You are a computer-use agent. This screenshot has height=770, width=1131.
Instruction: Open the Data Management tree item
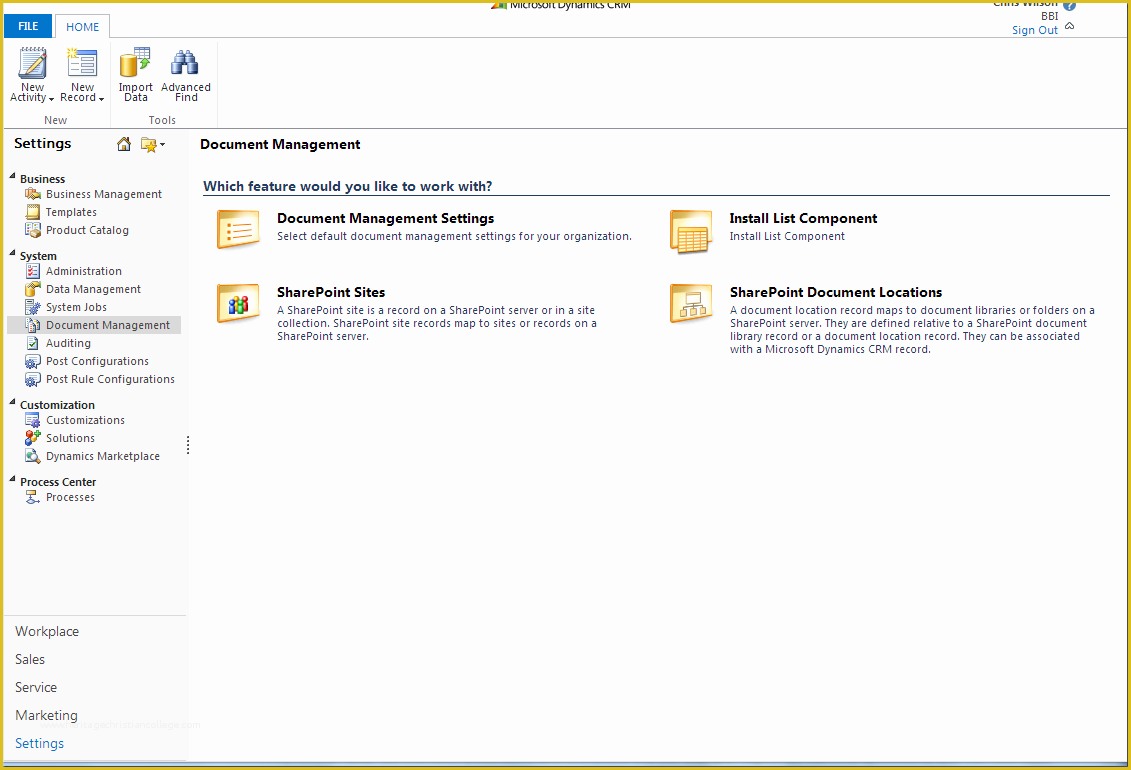tap(94, 289)
